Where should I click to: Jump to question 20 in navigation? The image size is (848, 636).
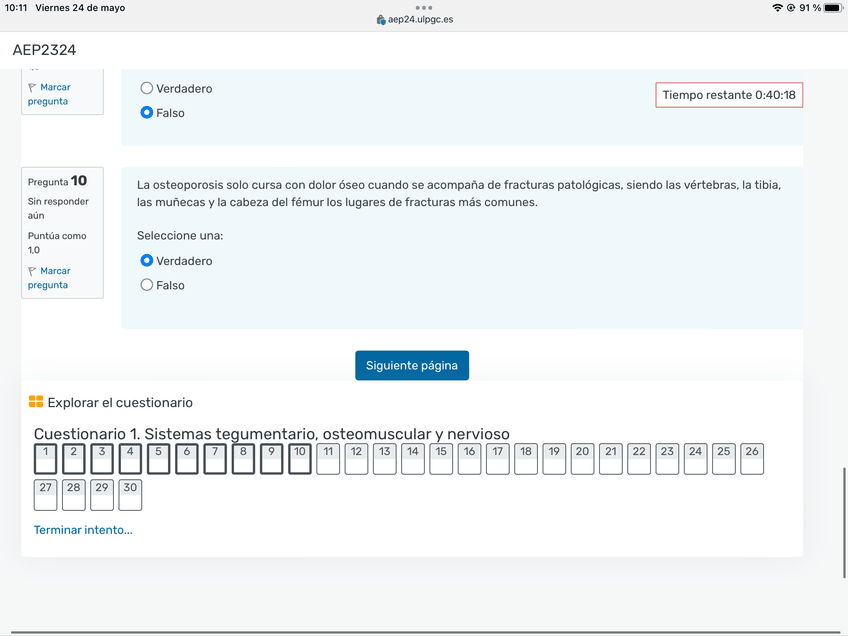click(x=582, y=459)
